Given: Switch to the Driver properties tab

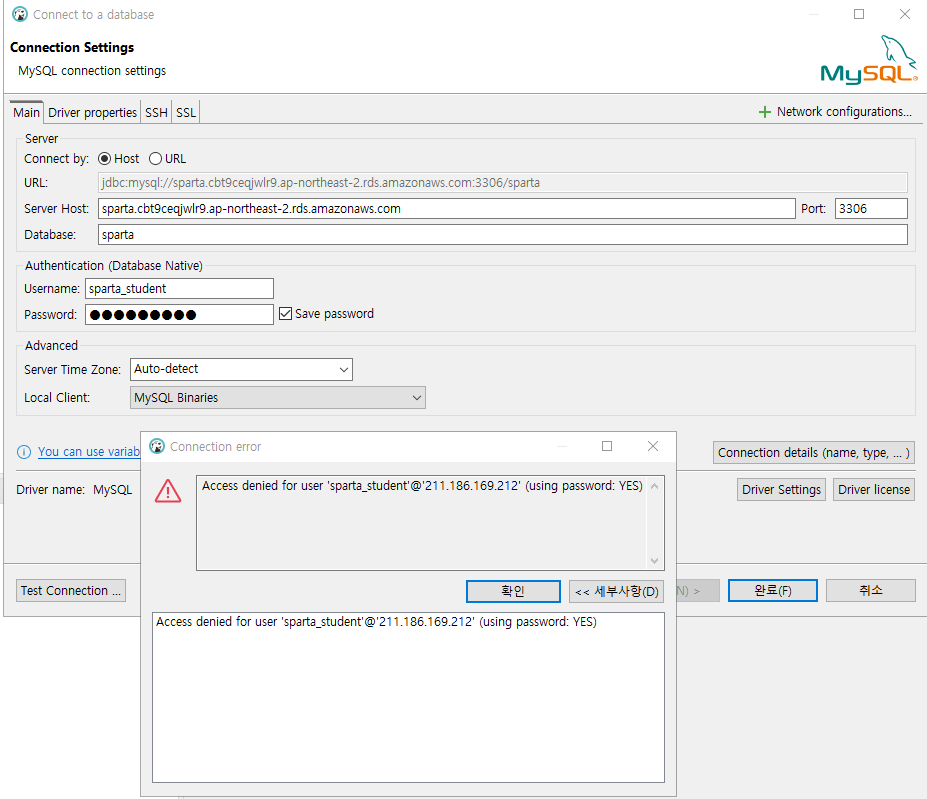Looking at the screenshot, I should click(x=92, y=112).
